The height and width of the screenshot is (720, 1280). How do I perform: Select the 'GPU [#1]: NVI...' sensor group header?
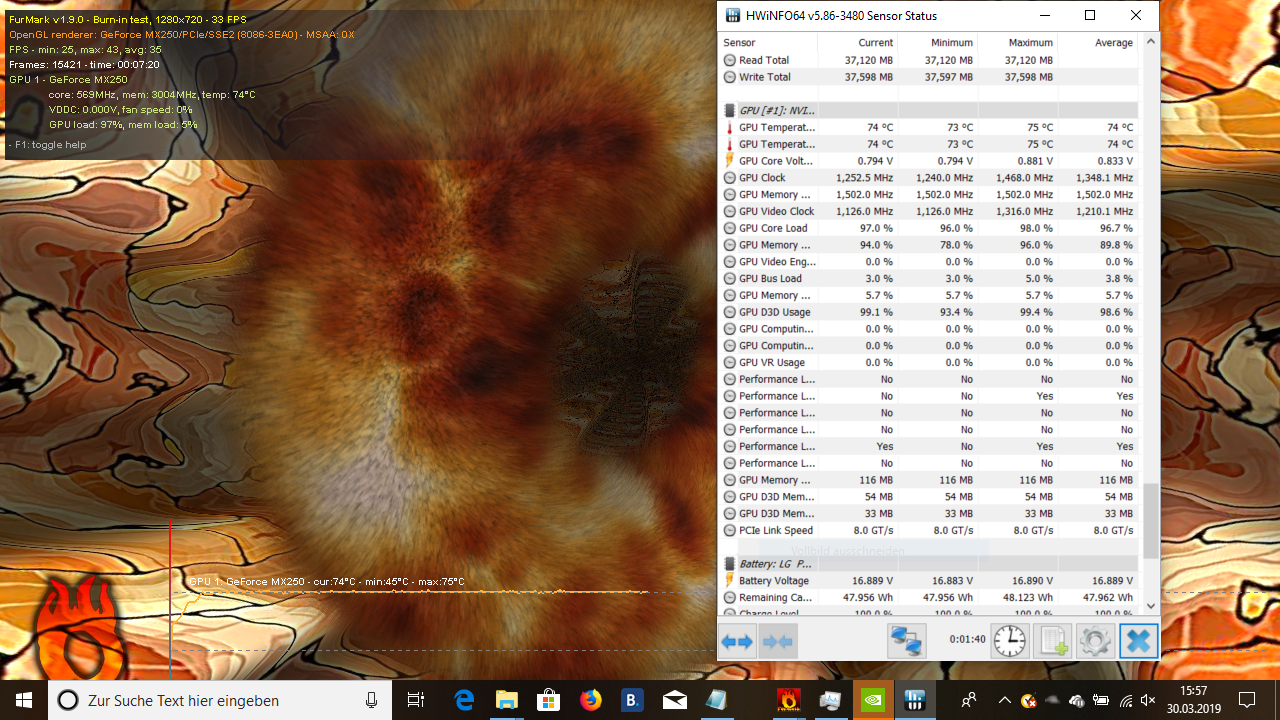click(929, 110)
